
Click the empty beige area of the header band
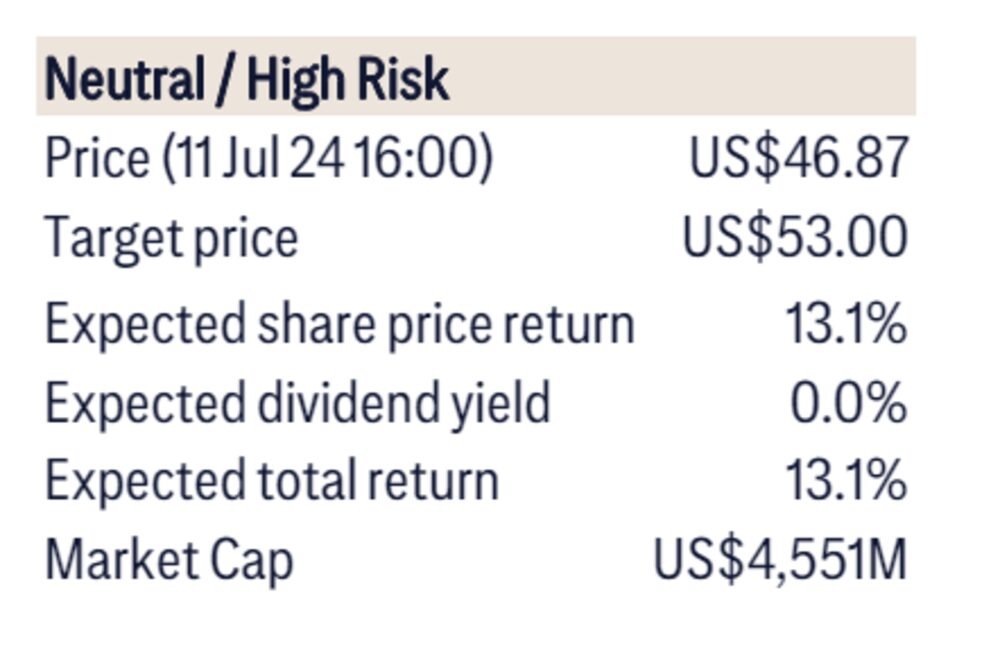[680, 77]
